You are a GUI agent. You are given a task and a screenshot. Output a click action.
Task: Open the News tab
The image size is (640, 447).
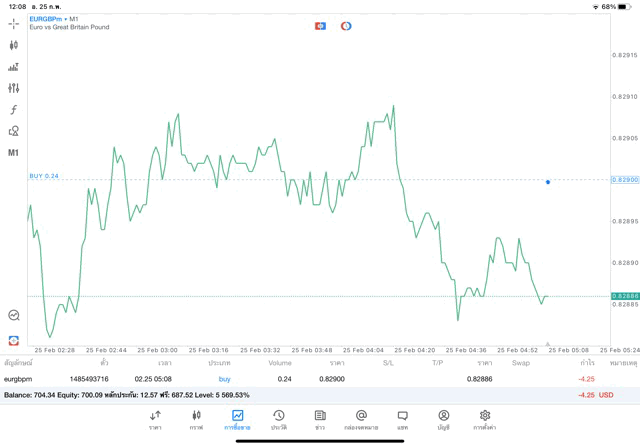320,419
